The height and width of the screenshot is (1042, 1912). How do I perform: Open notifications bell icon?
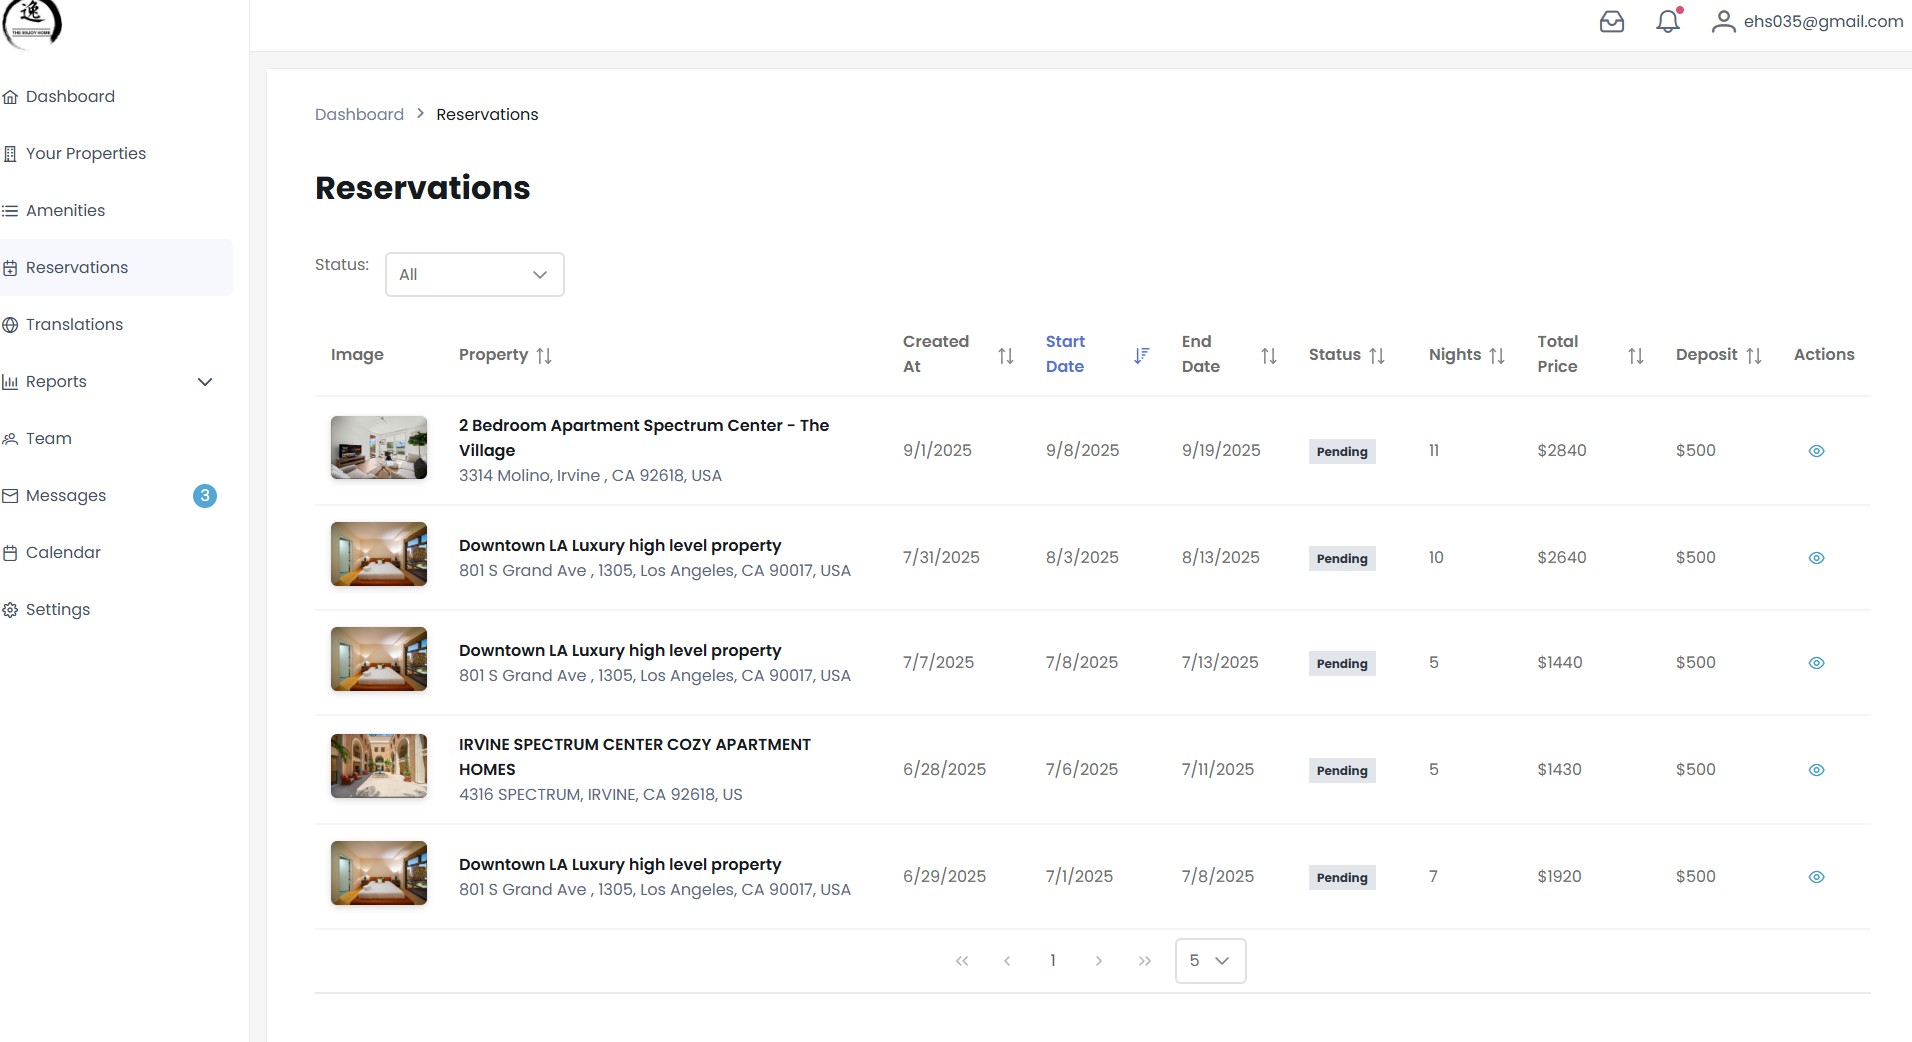(1667, 22)
